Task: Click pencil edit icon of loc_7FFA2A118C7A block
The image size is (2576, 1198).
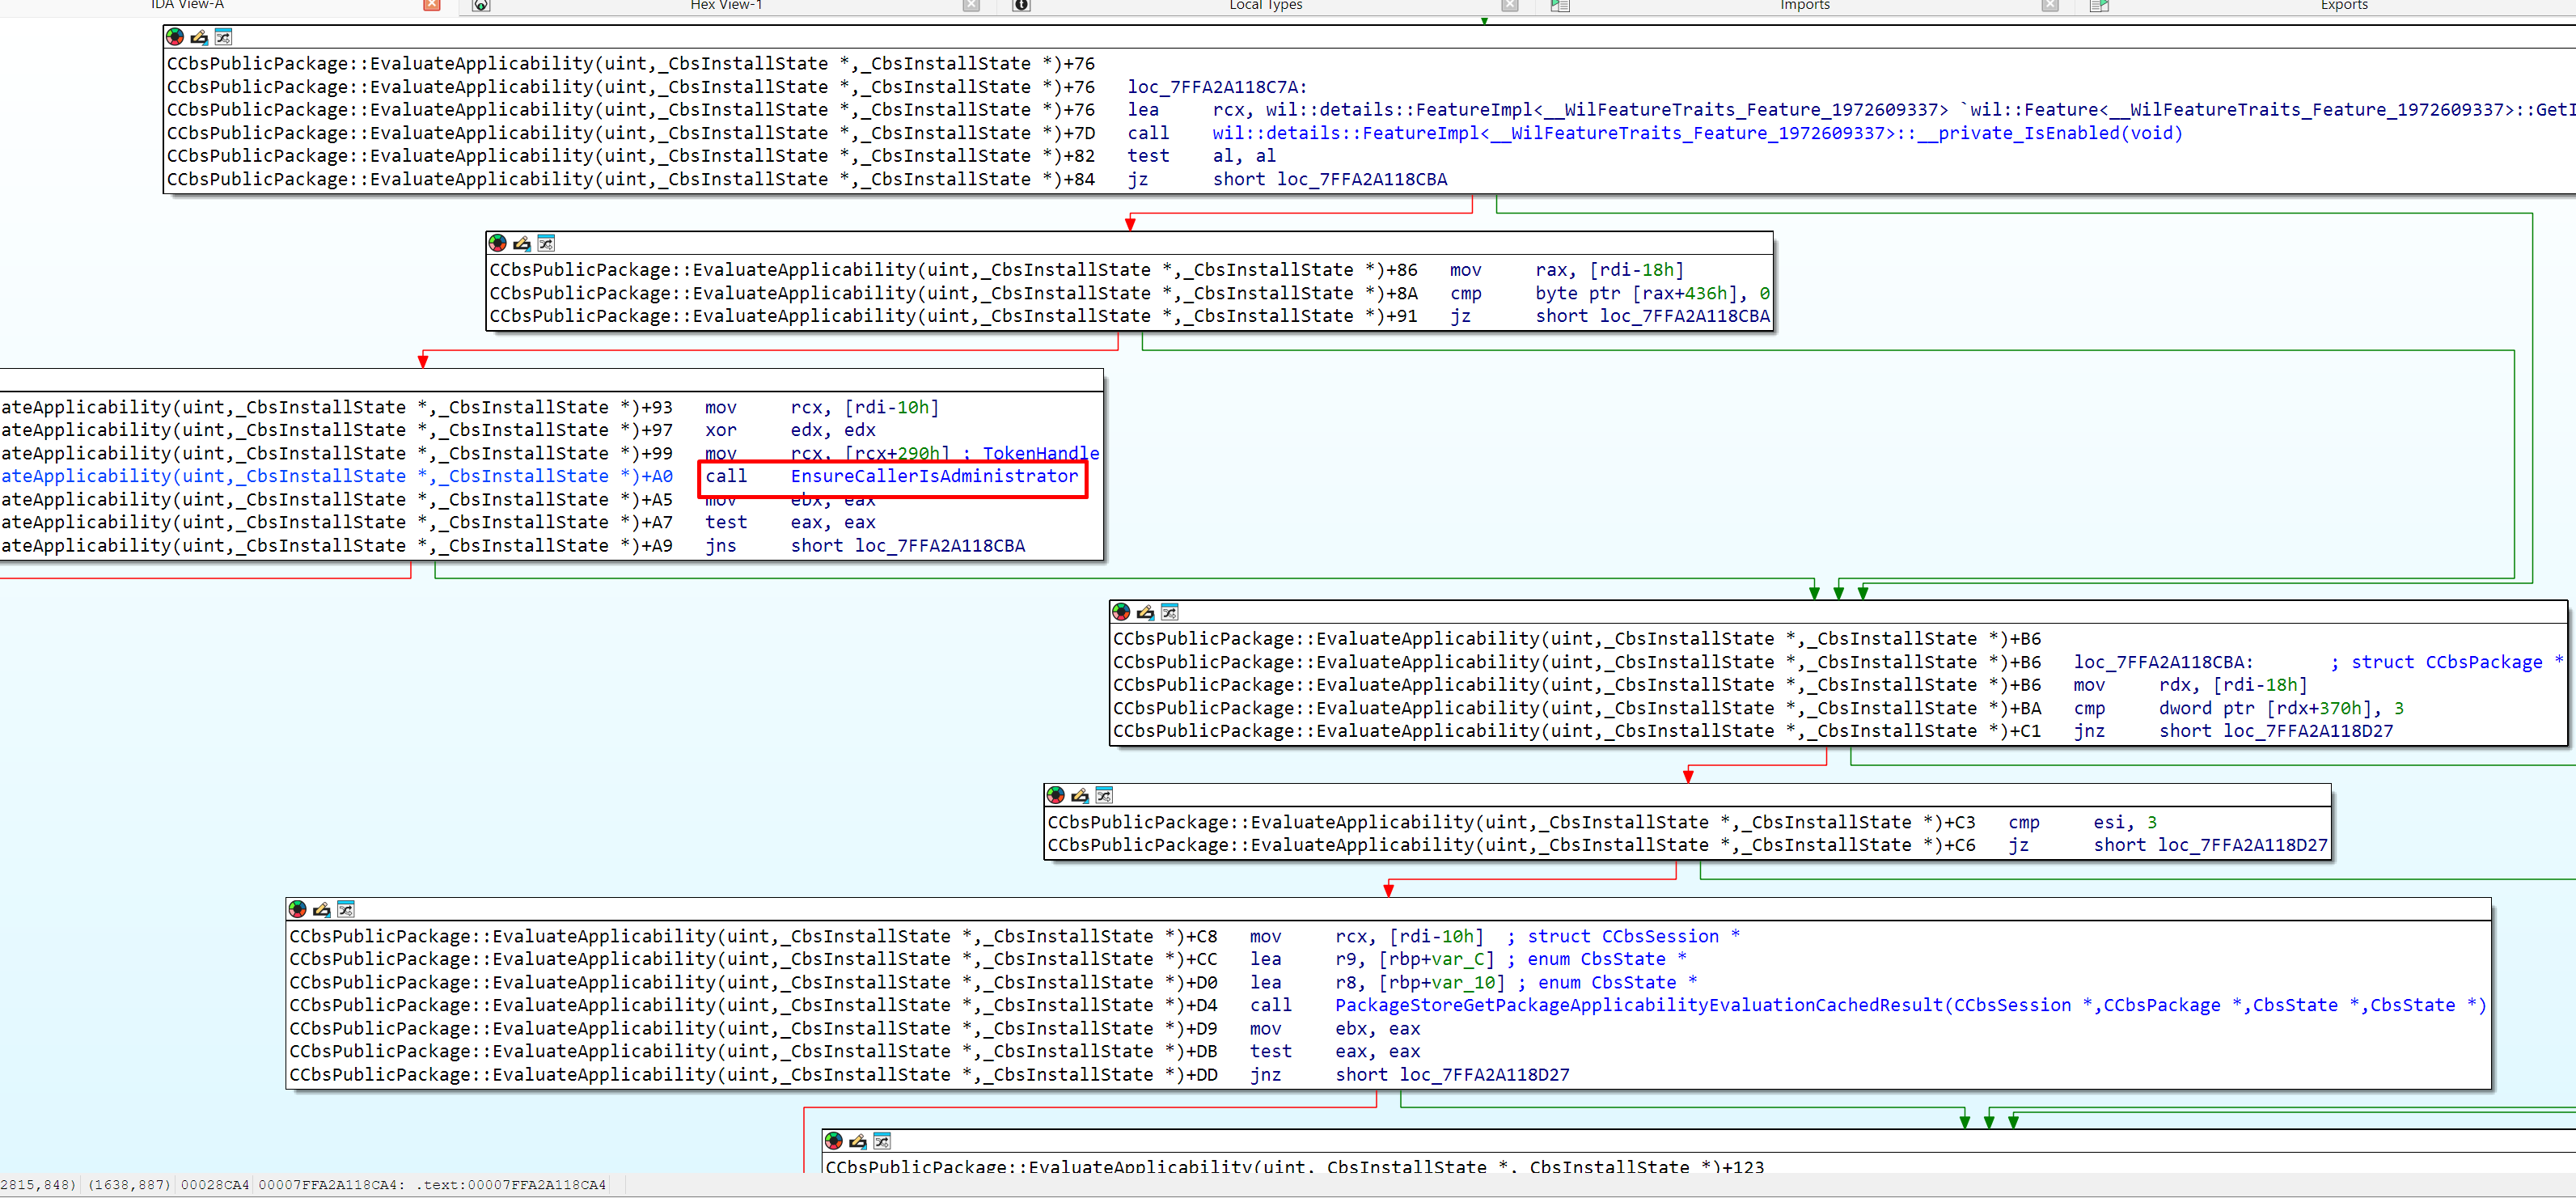Action: tap(199, 37)
